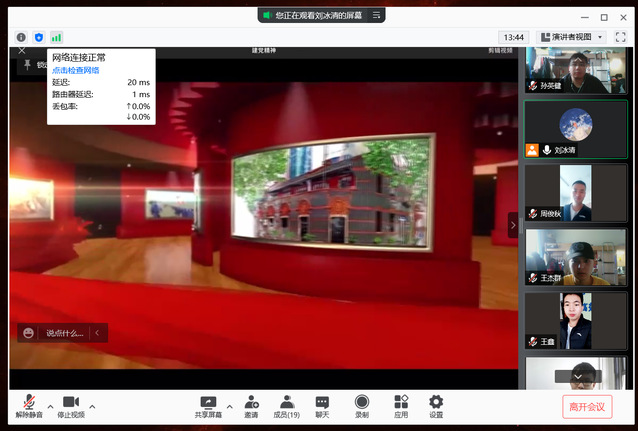Open the 共享屏幕 share screen icon
Image resolution: width=638 pixels, height=431 pixels.
[208, 403]
